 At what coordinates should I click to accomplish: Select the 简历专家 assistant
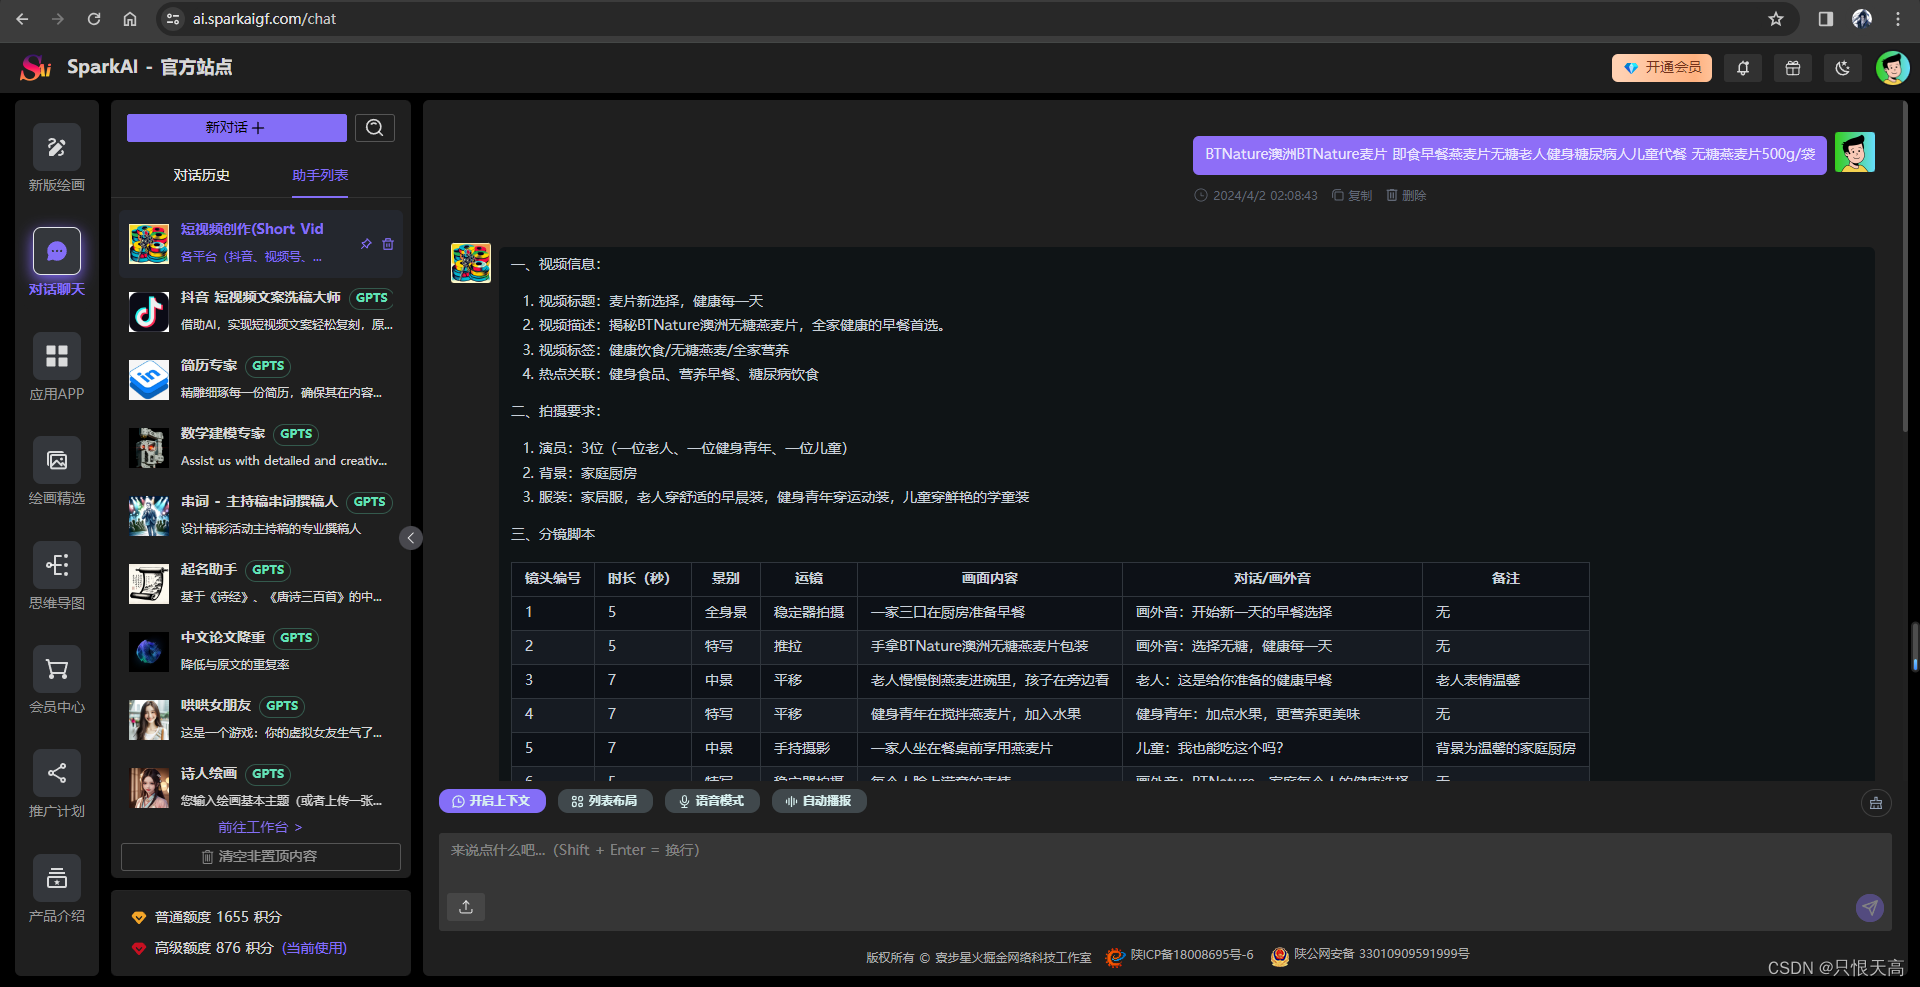click(261, 379)
